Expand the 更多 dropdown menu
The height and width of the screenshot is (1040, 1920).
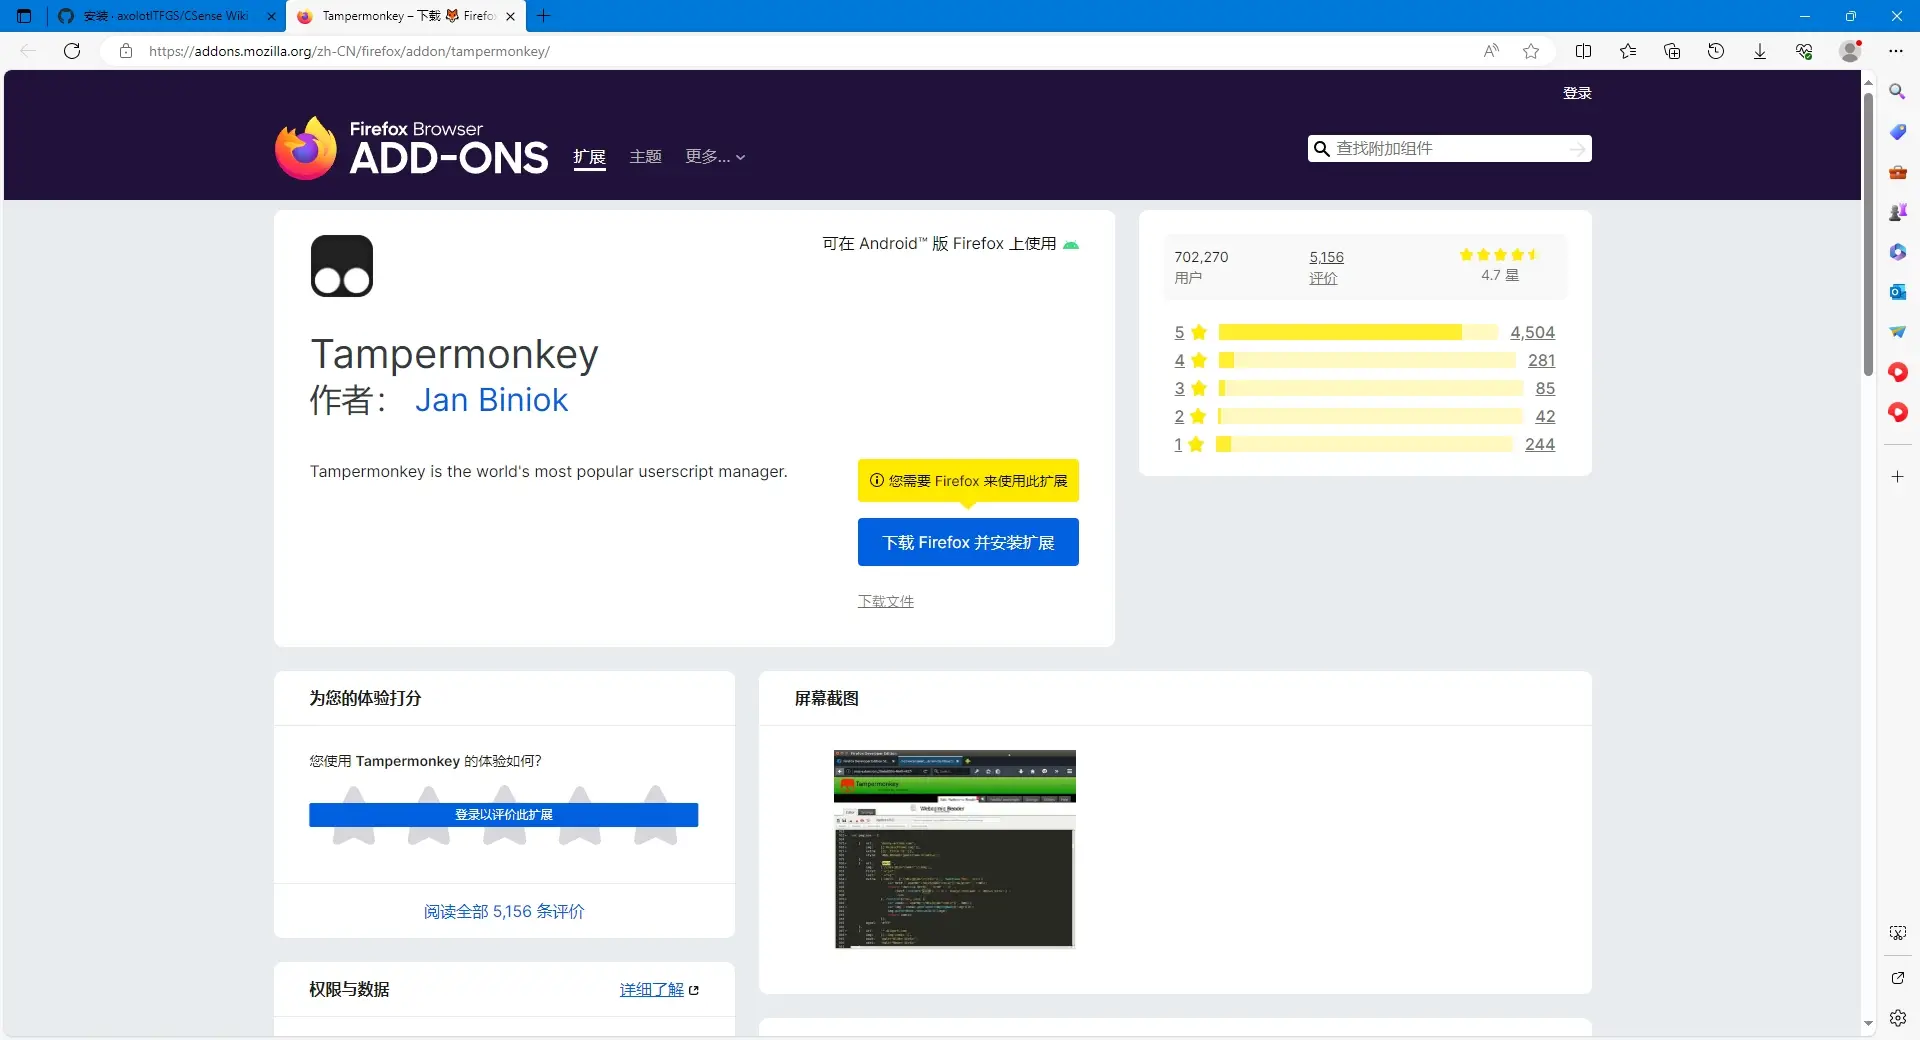(x=715, y=157)
